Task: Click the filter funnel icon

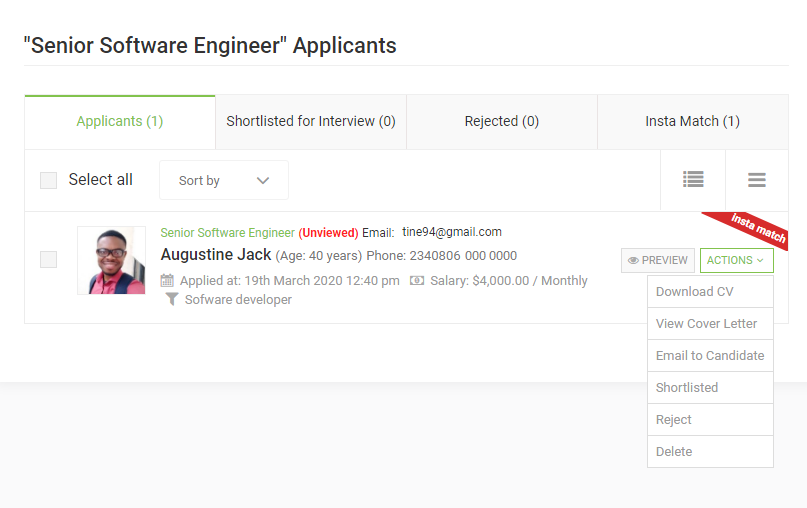Action: click(x=171, y=300)
